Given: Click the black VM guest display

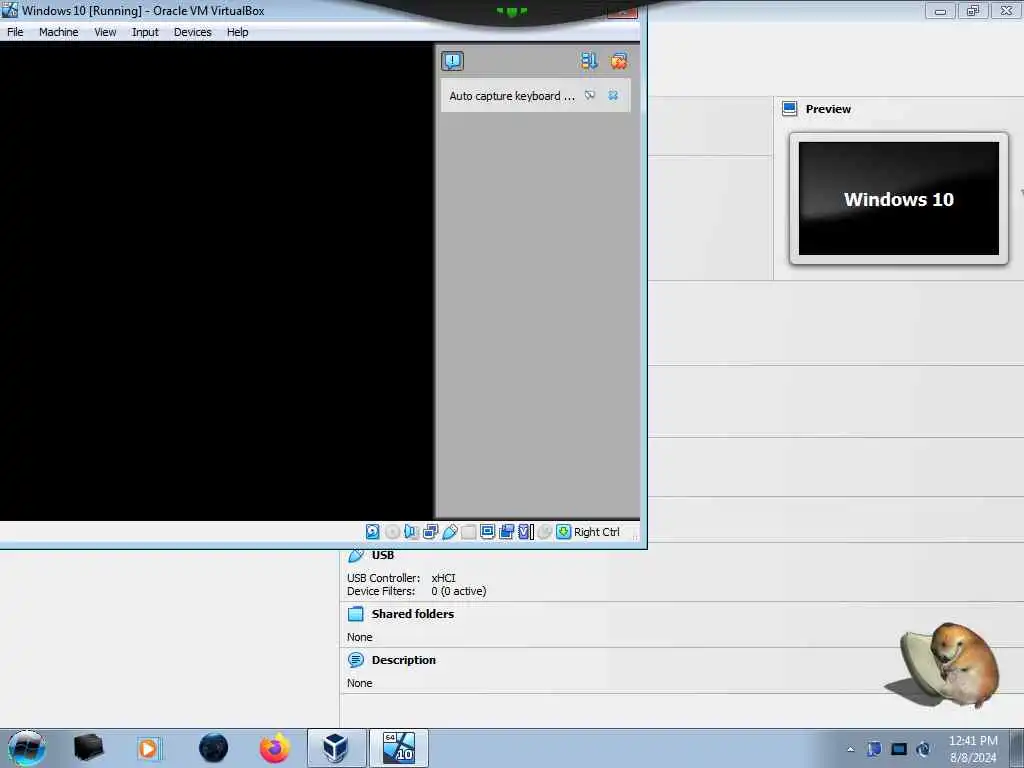Looking at the screenshot, I should 217,282.
